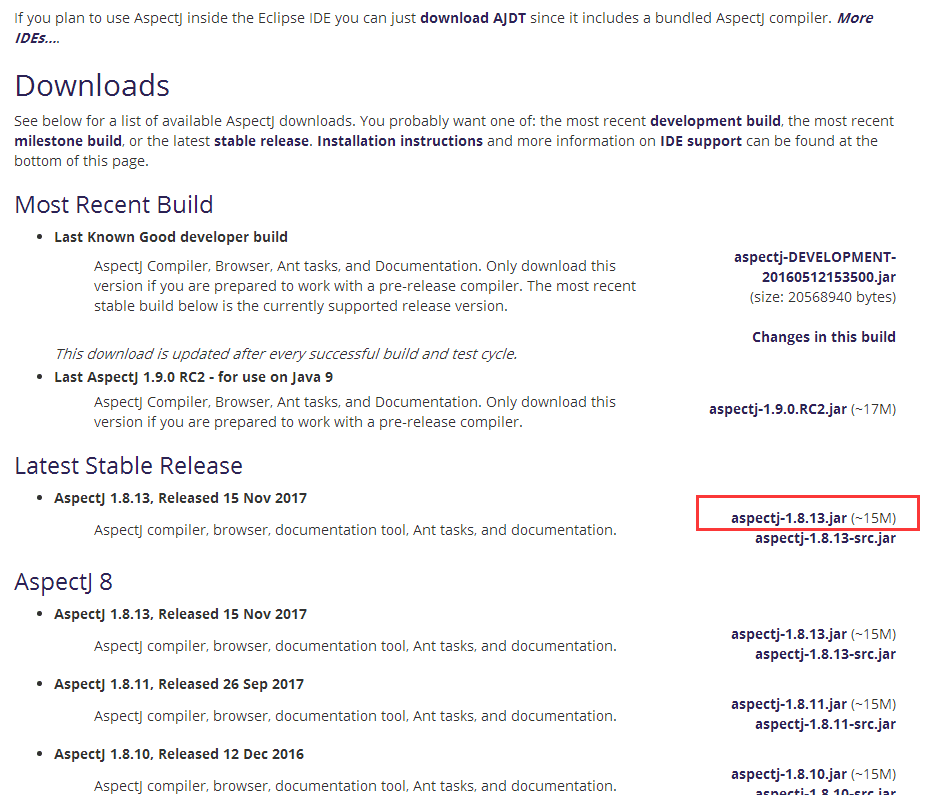Open the Installation instructions link
Screen dimensions: 948x795
pos(400,141)
